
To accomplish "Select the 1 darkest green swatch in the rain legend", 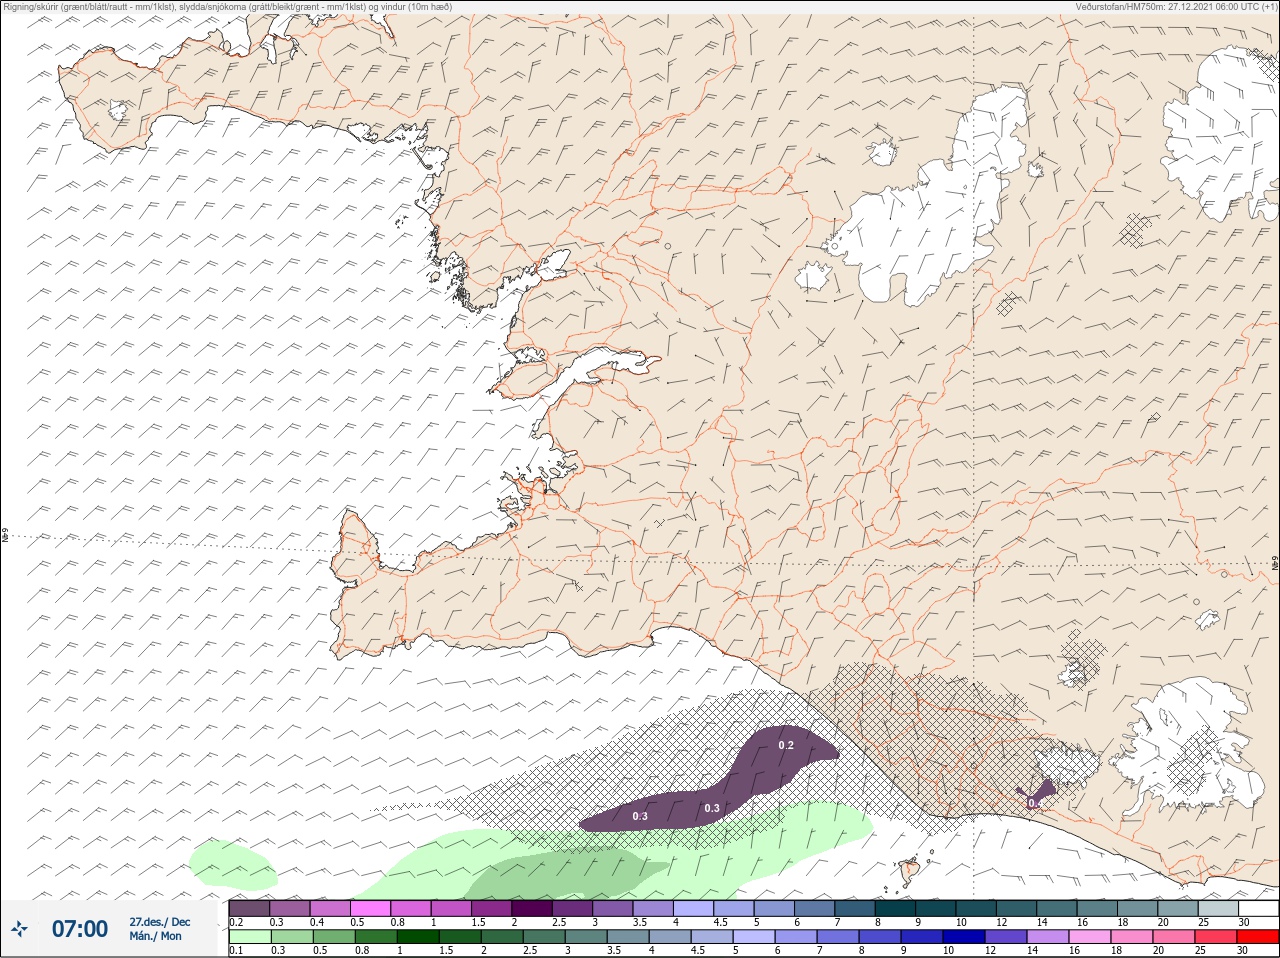I will coord(418,936).
